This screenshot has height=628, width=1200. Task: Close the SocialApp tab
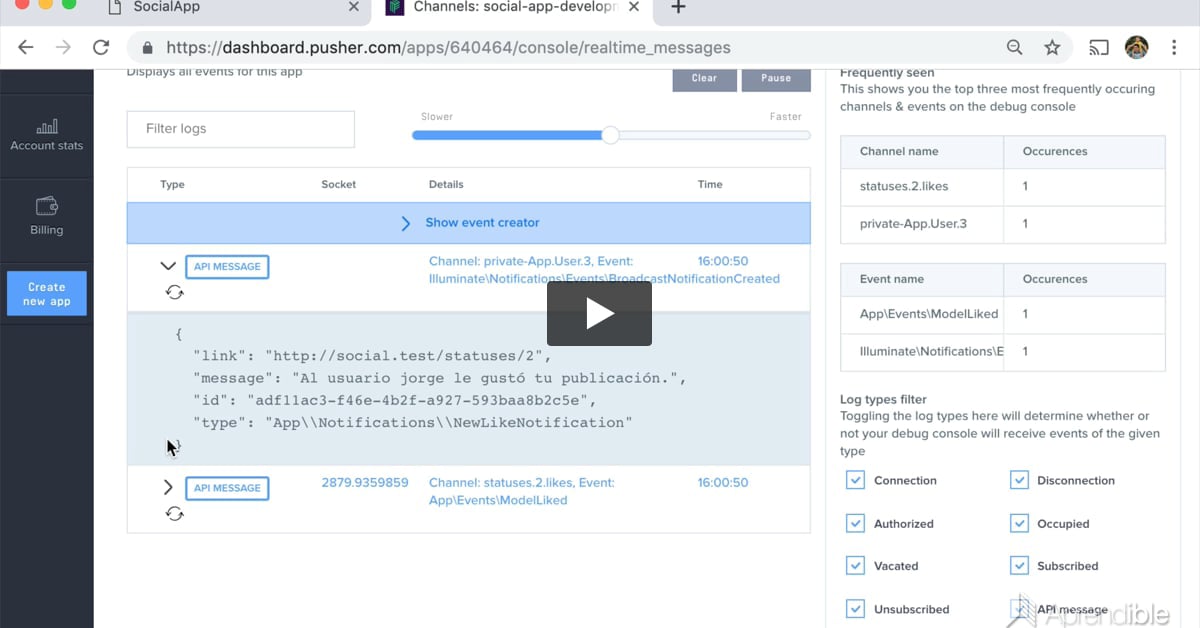353,7
